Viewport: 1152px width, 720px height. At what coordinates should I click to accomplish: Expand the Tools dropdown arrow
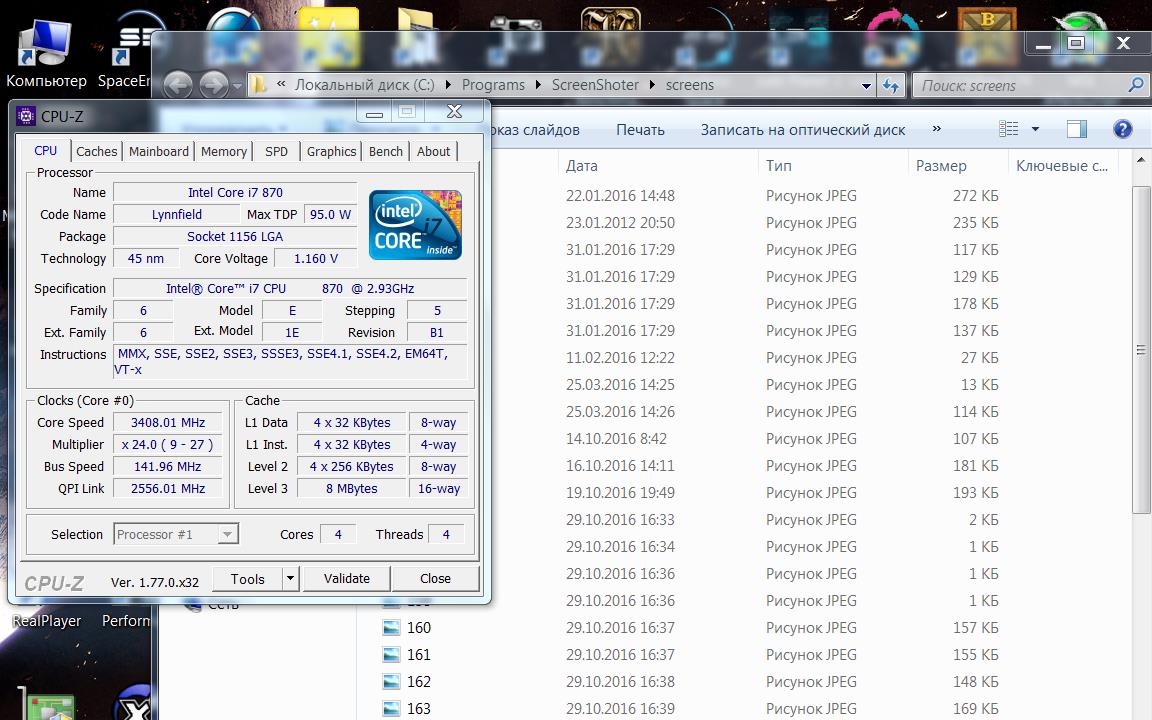click(x=291, y=579)
